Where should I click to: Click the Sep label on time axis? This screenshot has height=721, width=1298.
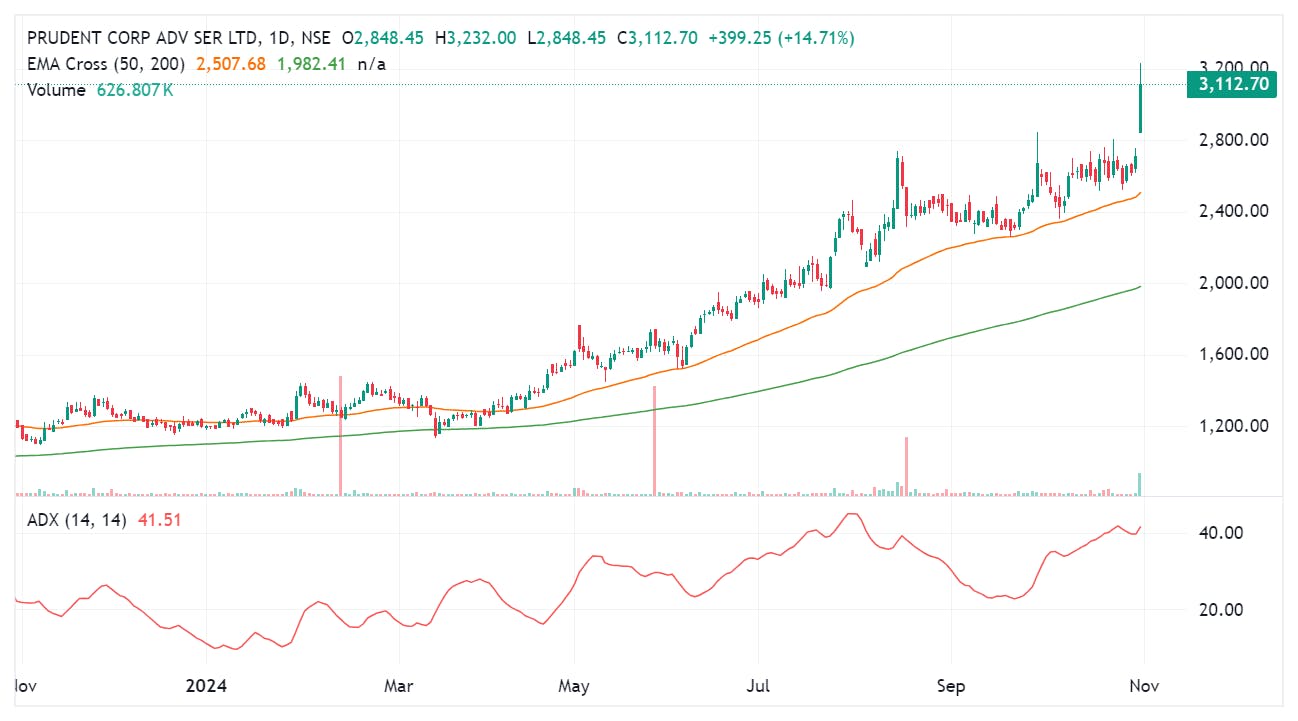point(951,686)
